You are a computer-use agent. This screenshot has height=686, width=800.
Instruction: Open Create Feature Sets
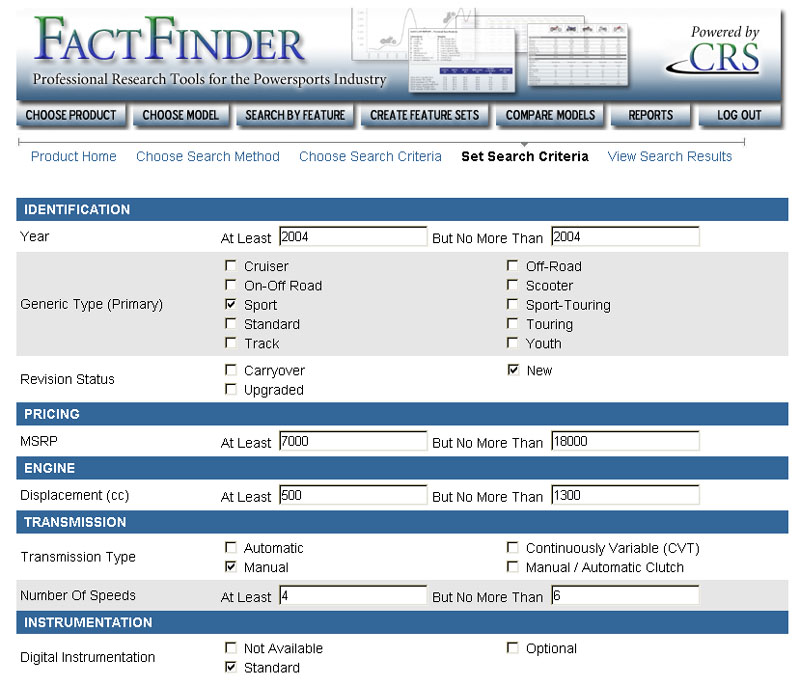pos(424,115)
